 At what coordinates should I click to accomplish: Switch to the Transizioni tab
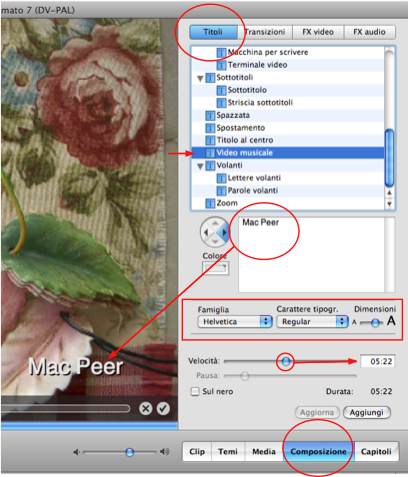265,32
